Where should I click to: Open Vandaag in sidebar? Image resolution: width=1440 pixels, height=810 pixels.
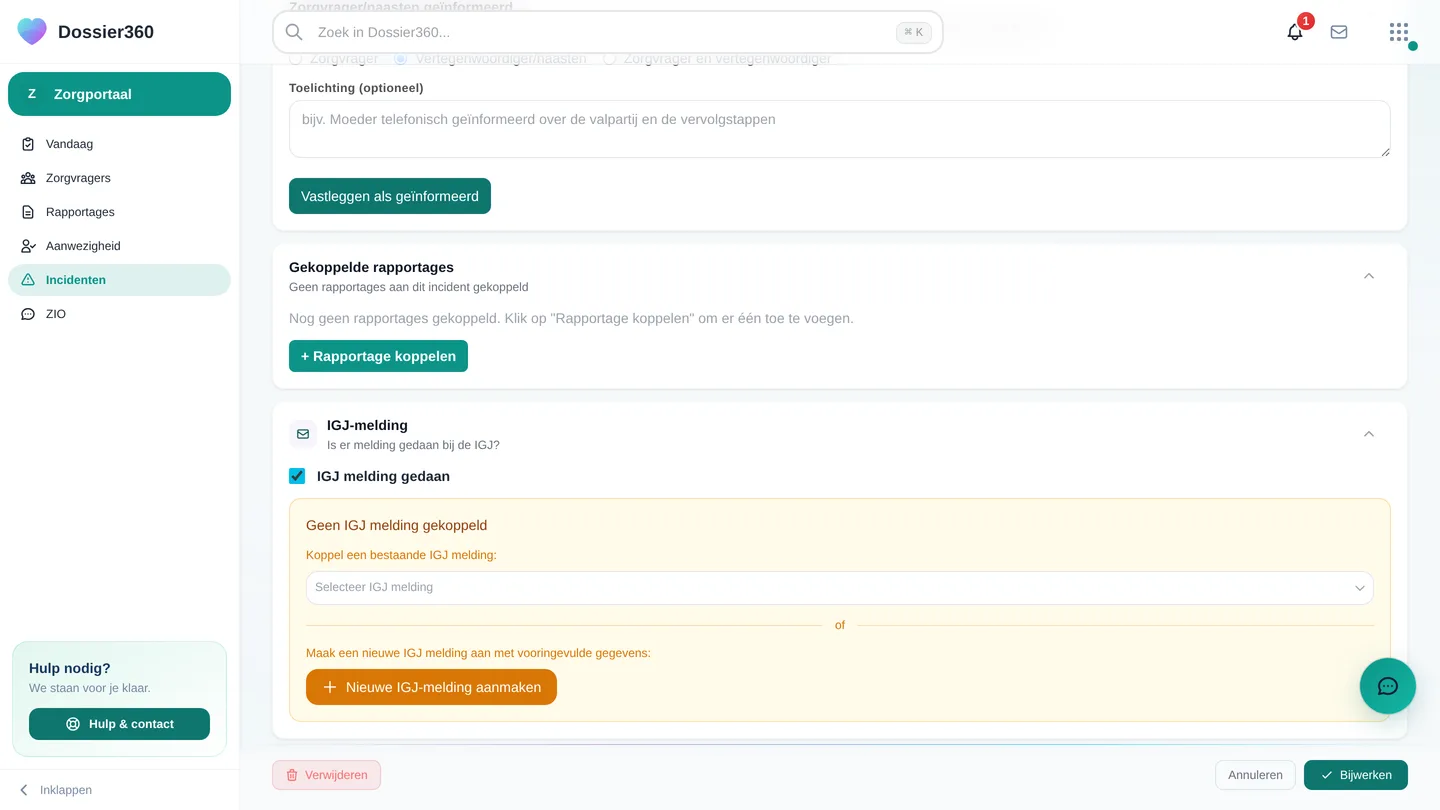click(119, 144)
